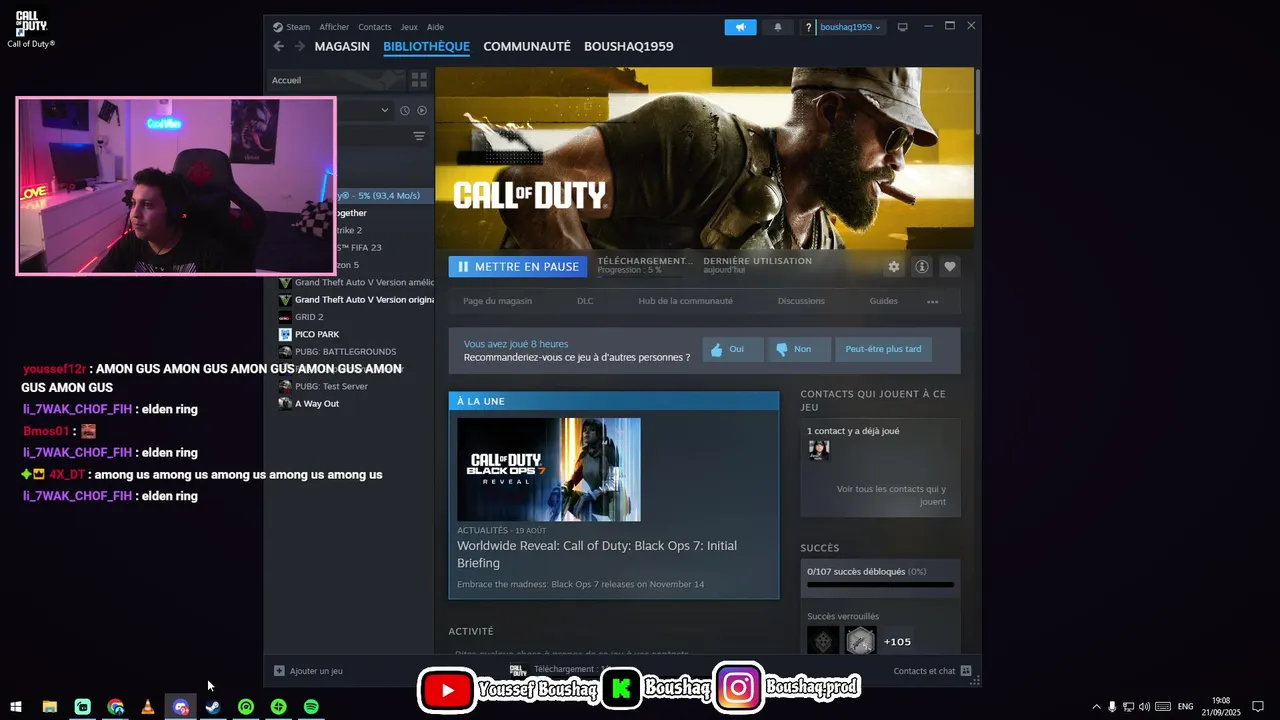
Task: Open the Guides link
Action: coord(883,301)
